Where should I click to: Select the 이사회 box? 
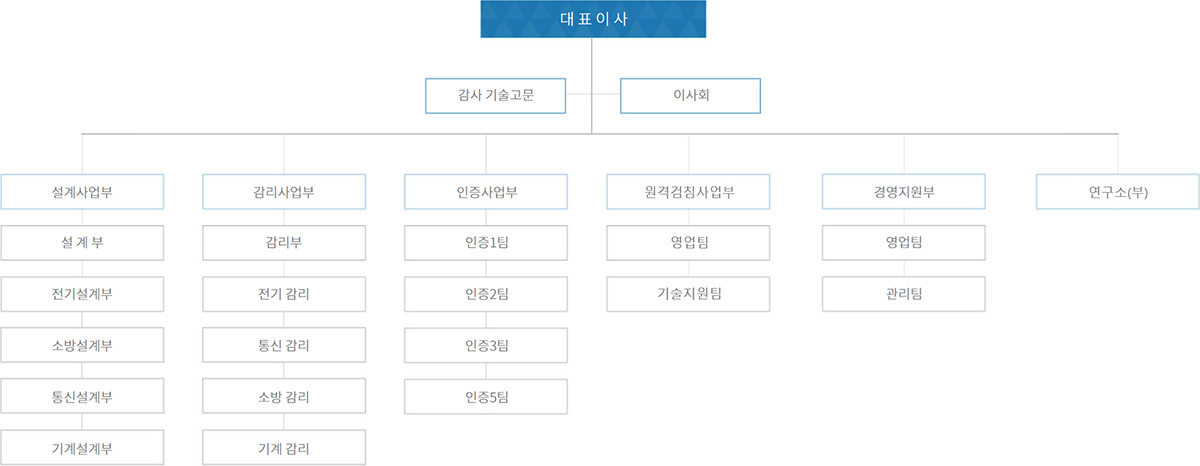(x=691, y=96)
